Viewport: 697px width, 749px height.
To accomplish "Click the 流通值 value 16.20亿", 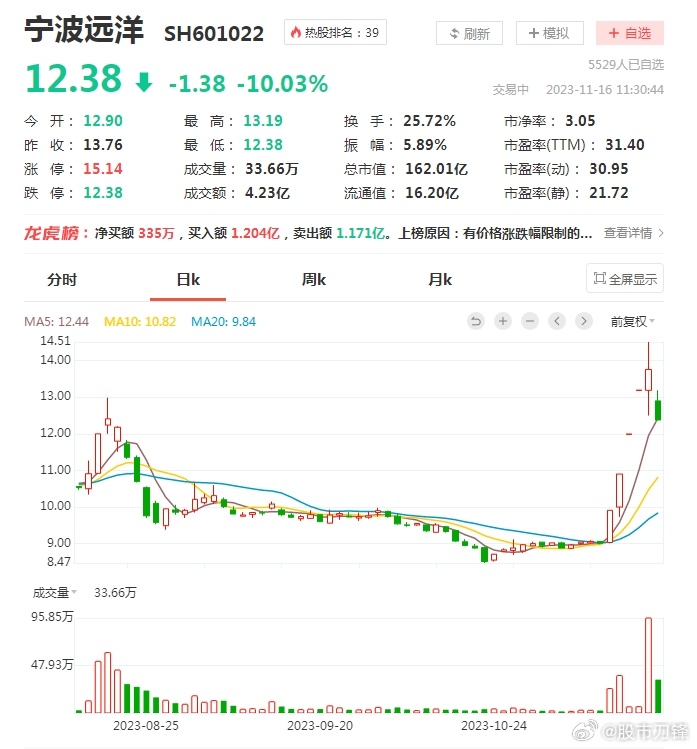I will click(432, 193).
